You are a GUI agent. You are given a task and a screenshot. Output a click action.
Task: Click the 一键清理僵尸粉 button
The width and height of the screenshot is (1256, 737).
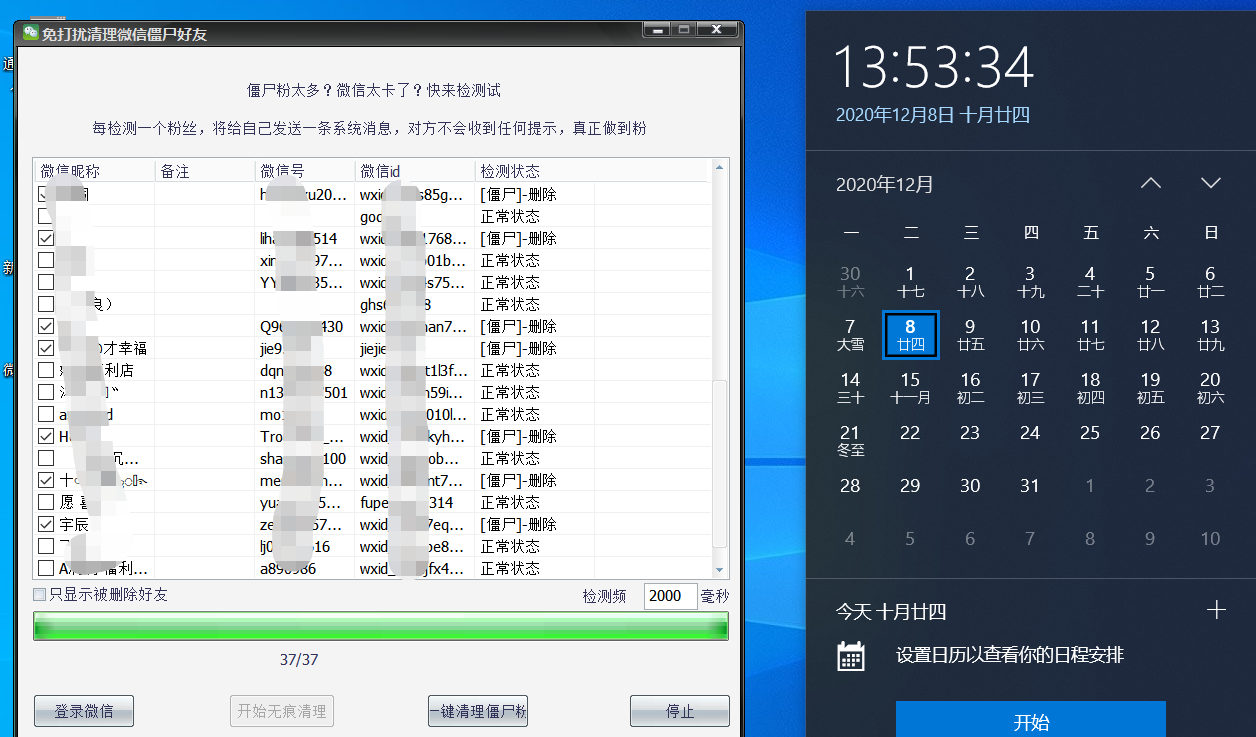pos(478,712)
